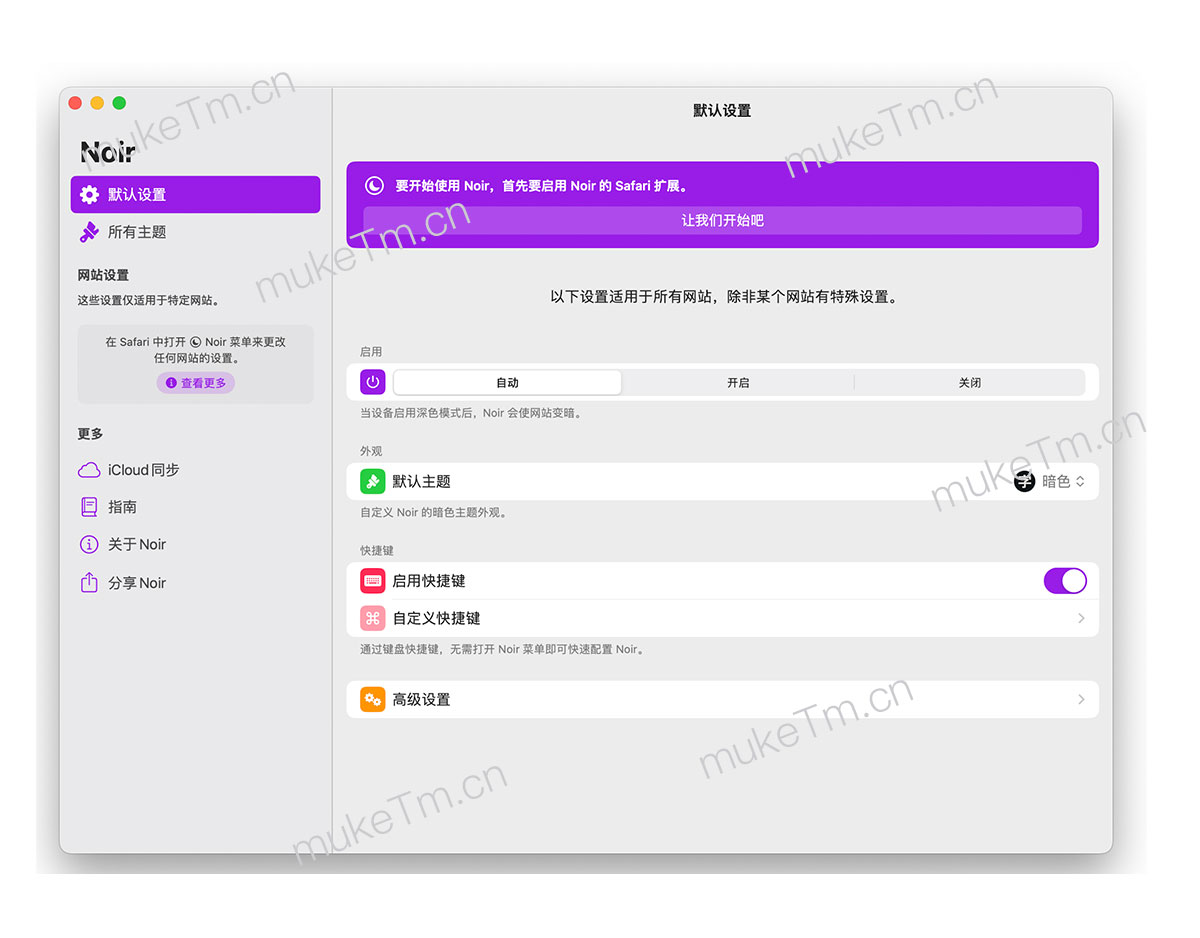The width and height of the screenshot is (1200, 938).
Task: Select the 关闭 segment
Action: (x=969, y=382)
